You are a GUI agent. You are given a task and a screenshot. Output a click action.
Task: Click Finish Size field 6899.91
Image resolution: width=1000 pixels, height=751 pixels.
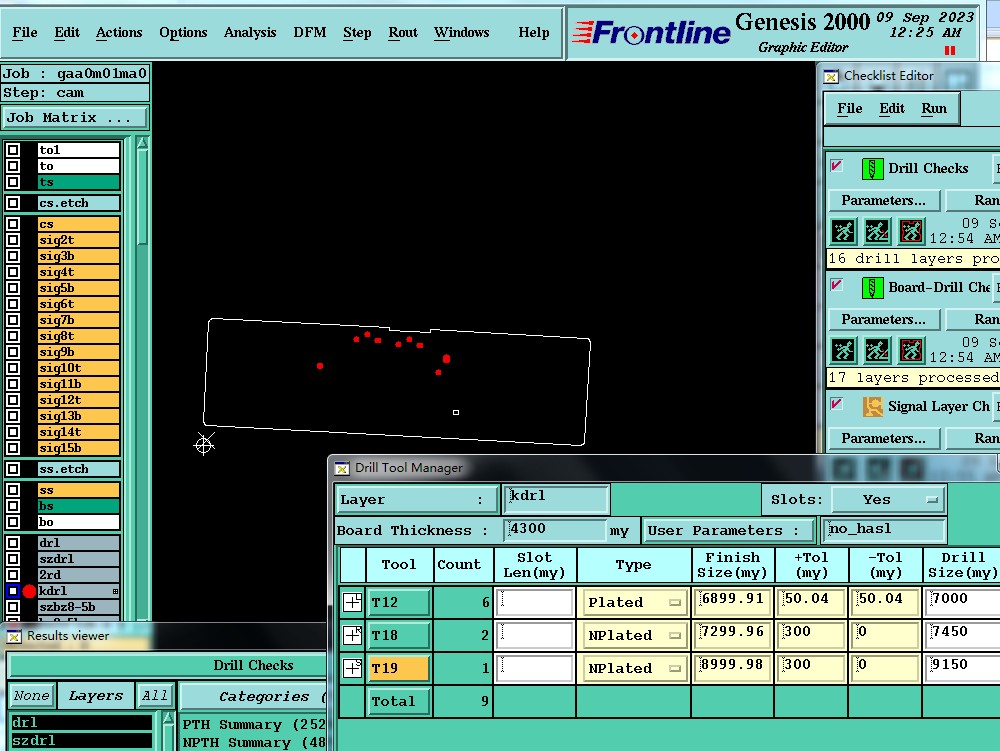coord(732,601)
